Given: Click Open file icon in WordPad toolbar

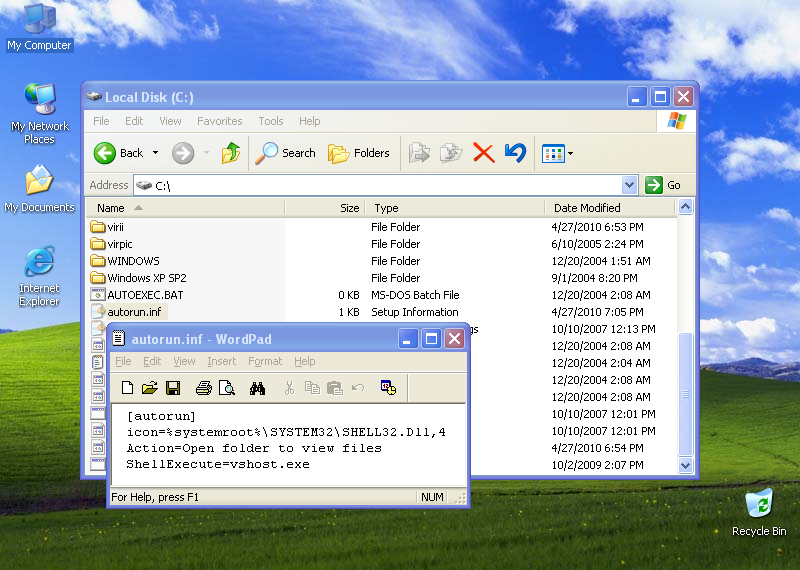Looking at the screenshot, I should [x=149, y=388].
